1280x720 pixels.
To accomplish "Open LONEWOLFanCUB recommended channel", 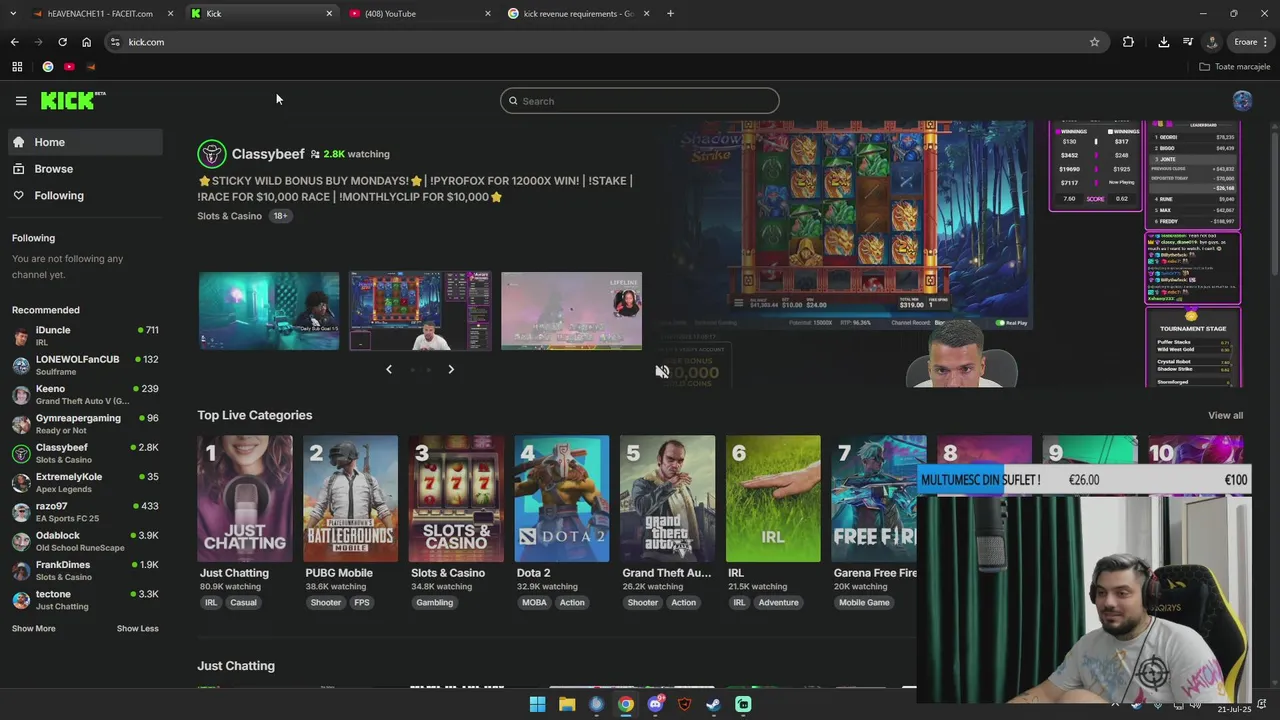I will point(85,365).
